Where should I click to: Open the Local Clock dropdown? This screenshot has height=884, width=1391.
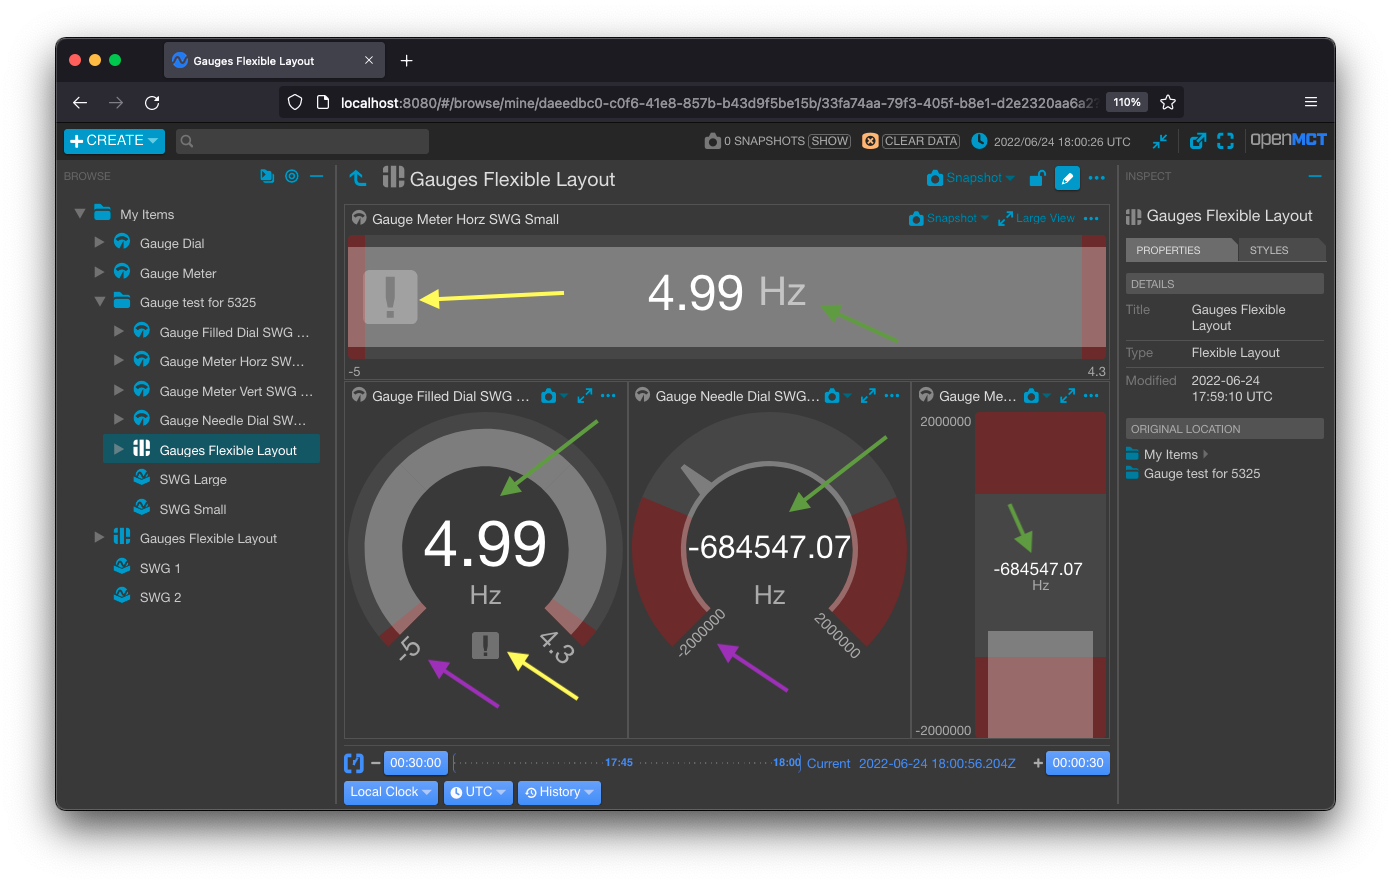[x=389, y=792]
